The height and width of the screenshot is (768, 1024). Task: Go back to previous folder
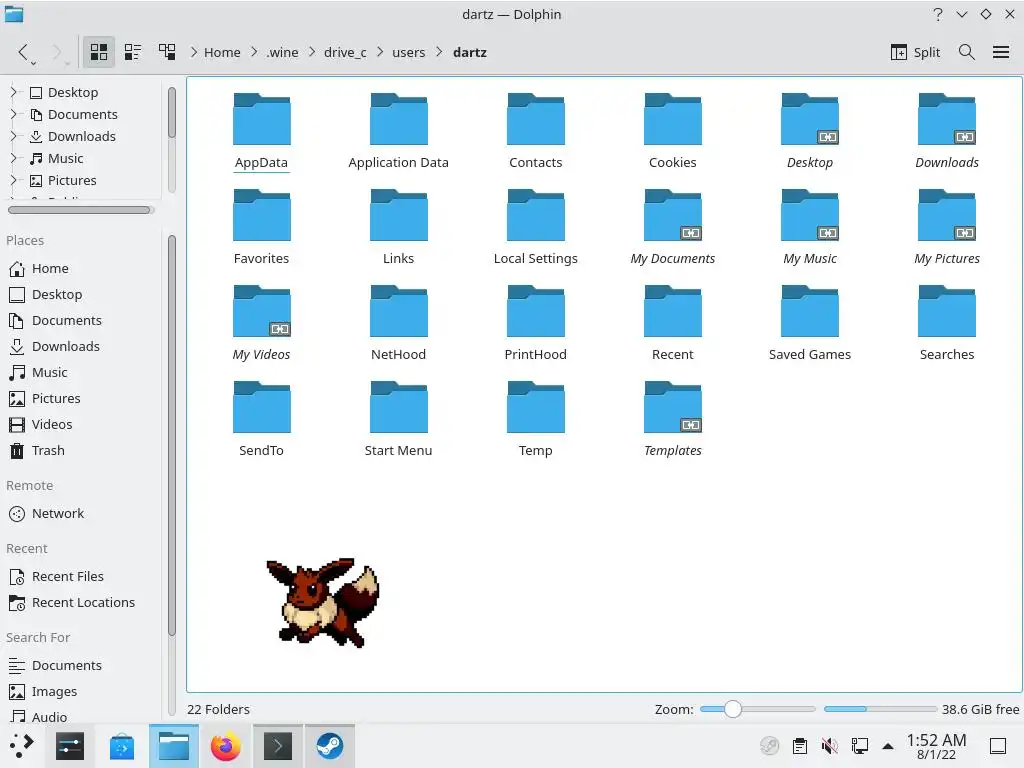[24, 52]
